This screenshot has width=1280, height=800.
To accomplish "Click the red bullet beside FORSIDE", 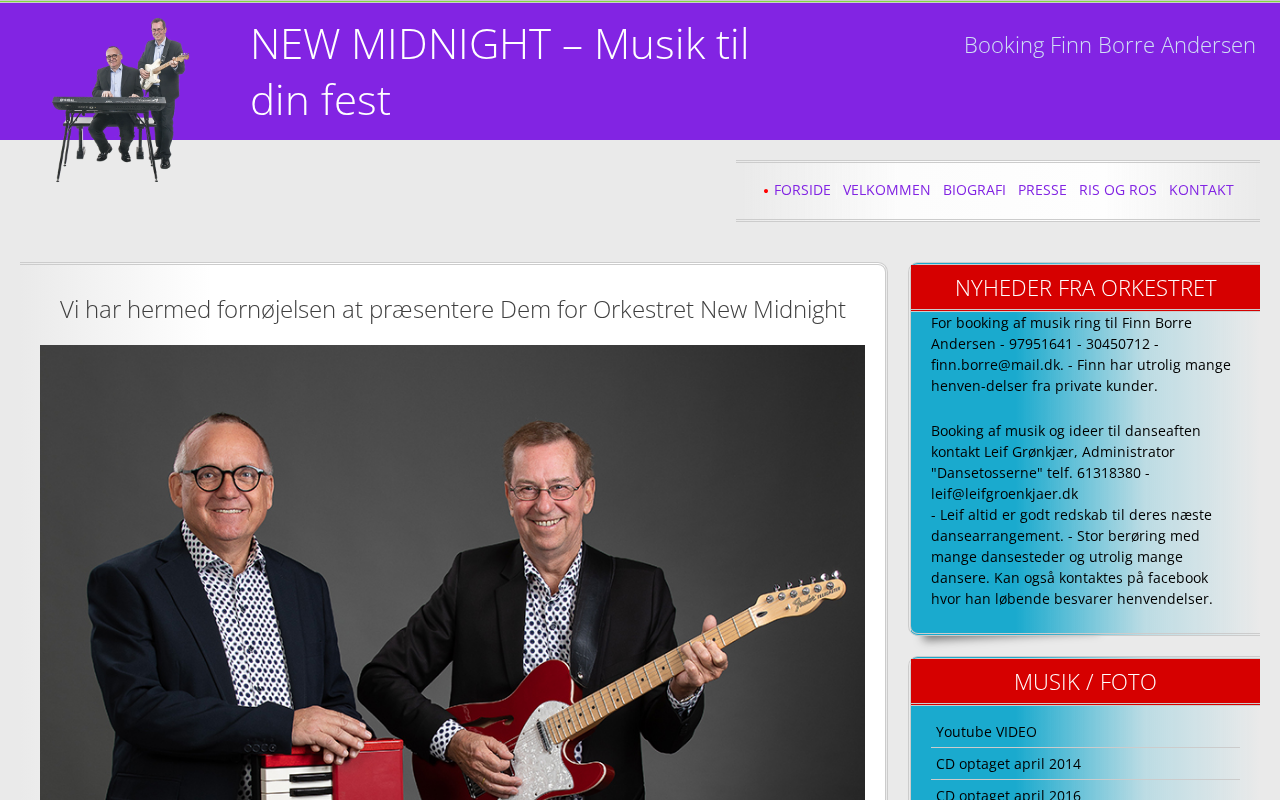I will pyautogui.click(x=766, y=191).
